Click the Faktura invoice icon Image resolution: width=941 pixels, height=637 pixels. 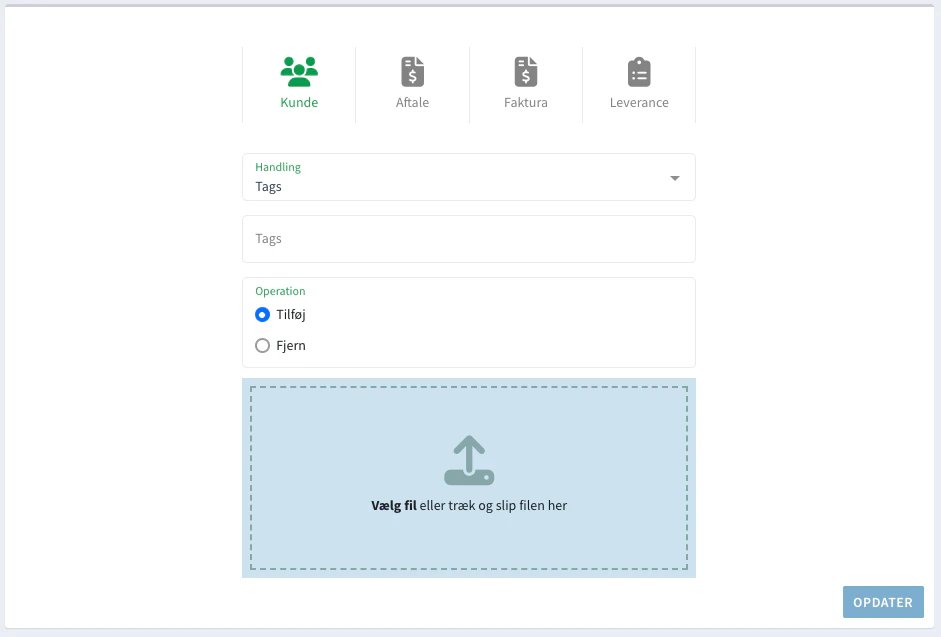526,71
